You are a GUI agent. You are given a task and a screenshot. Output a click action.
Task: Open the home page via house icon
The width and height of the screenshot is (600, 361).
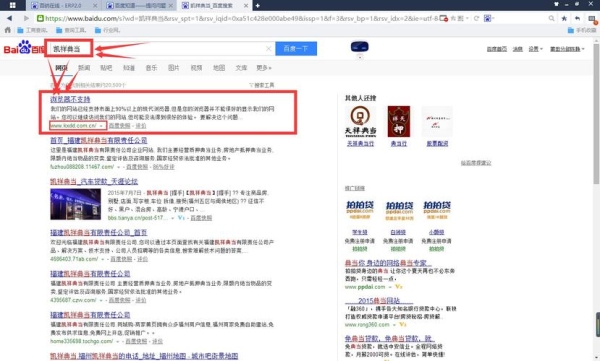point(7,30)
